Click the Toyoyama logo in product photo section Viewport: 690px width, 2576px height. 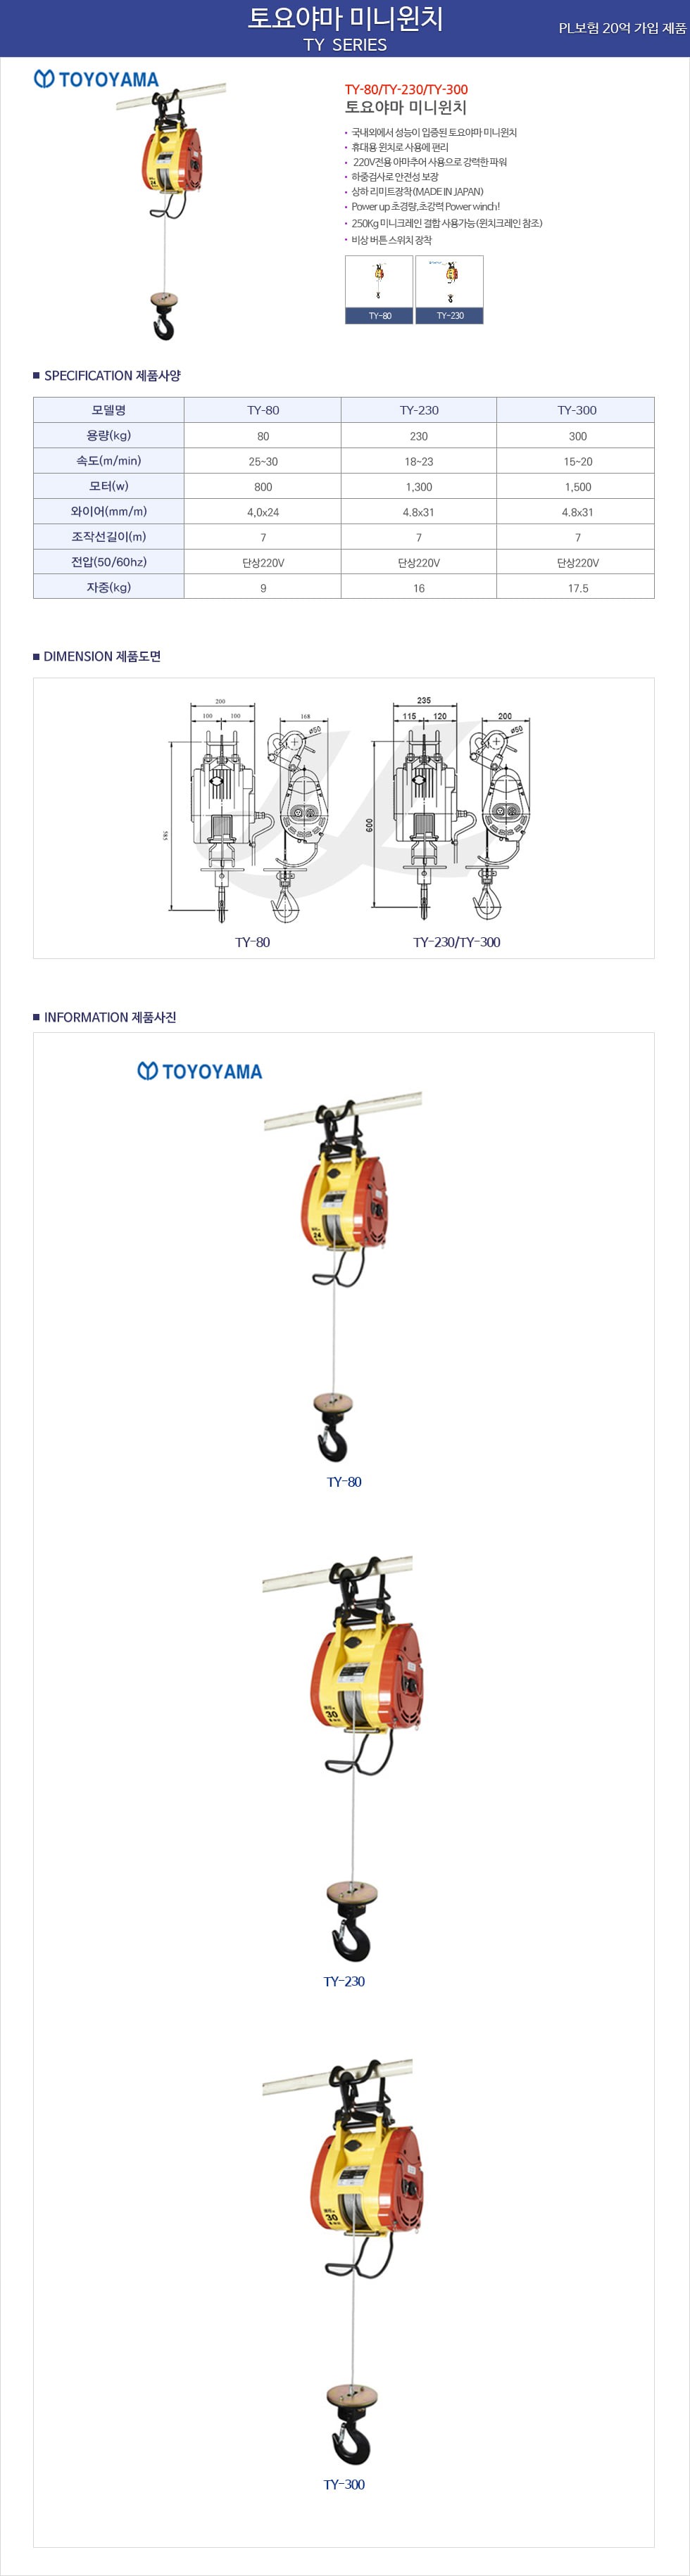click(x=200, y=1071)
